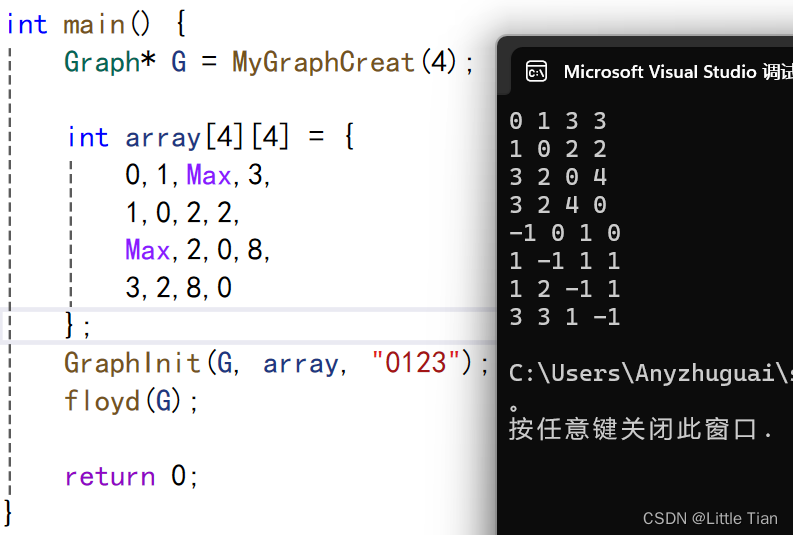The image size is (793, 535).
Task: Click the 'floyd(G);' call
Action: pyautogui.click(x=130, y=400)
